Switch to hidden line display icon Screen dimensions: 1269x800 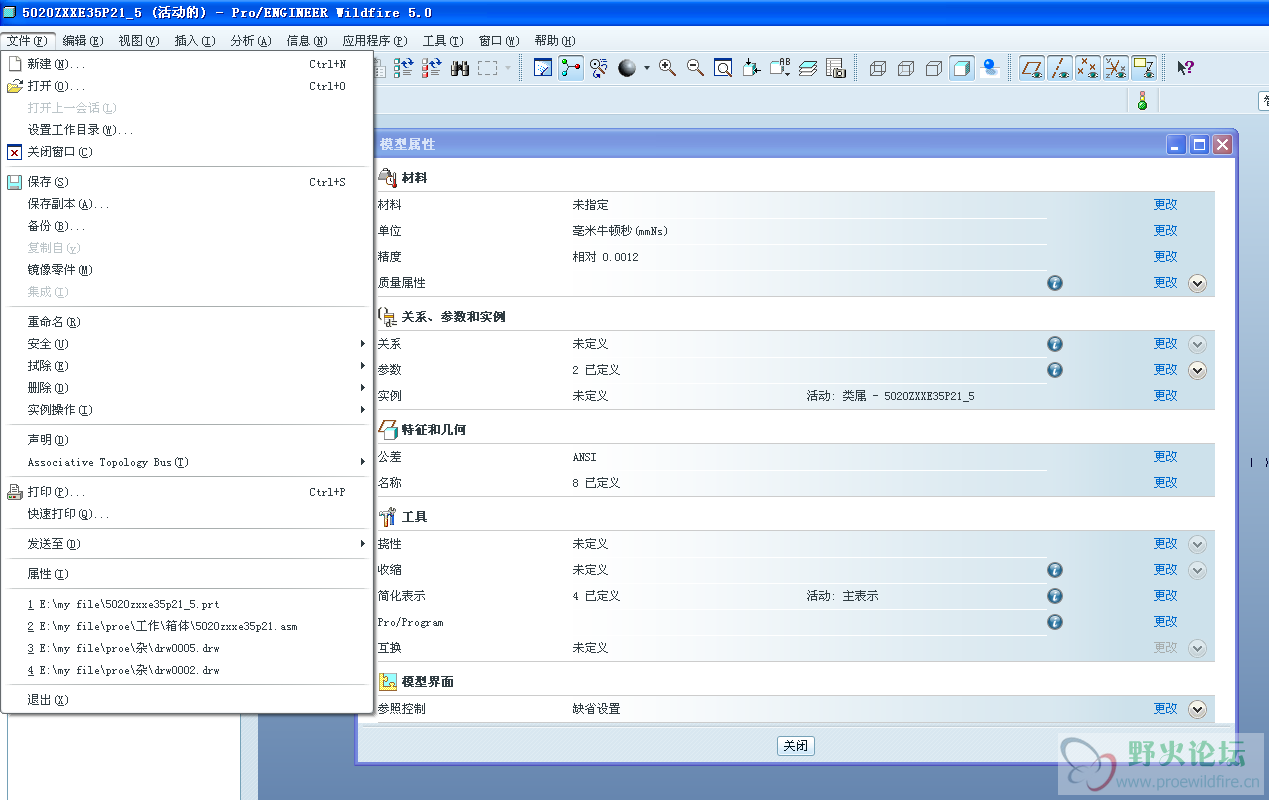coord(906,68)
